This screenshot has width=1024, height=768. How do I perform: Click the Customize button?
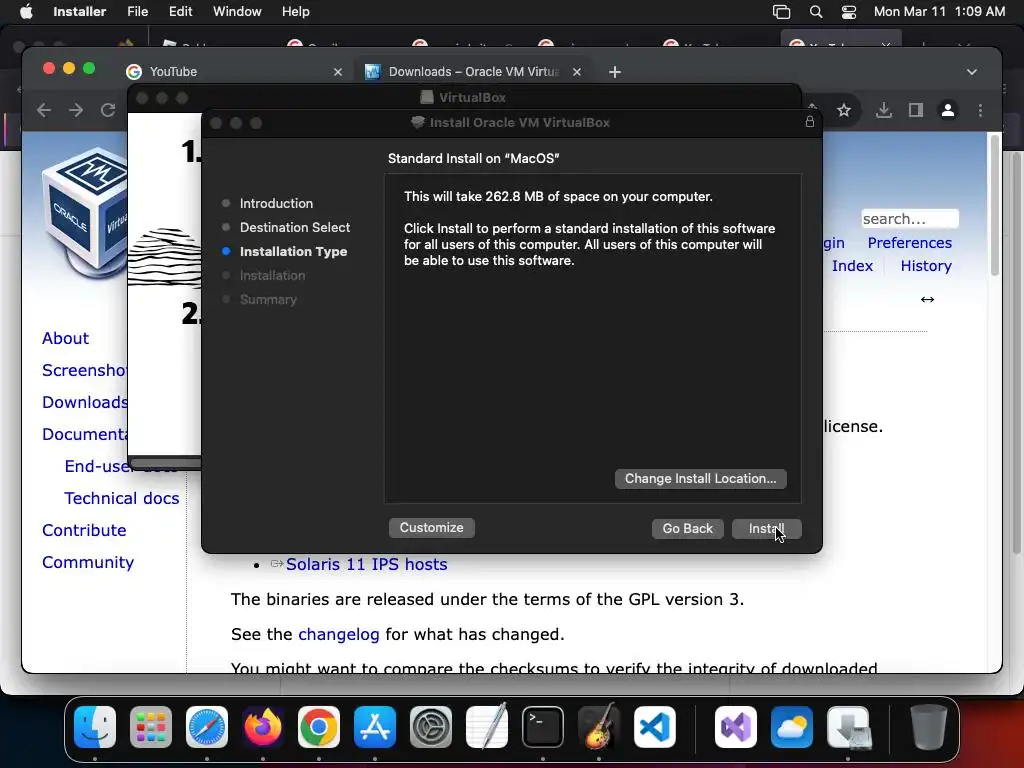pos(431,528)
